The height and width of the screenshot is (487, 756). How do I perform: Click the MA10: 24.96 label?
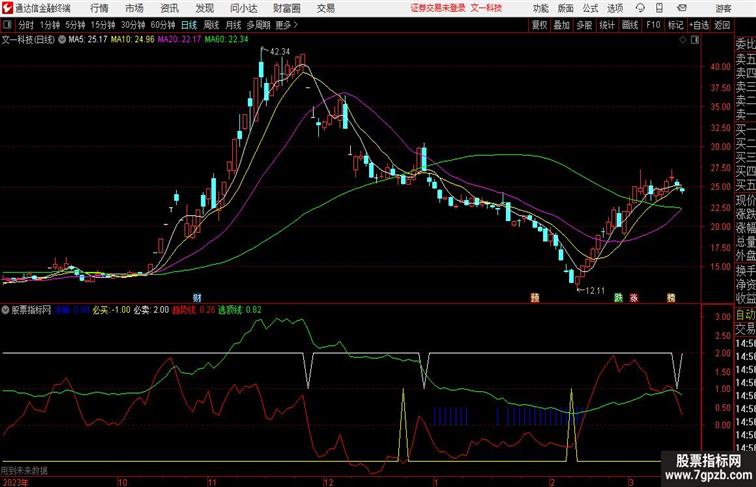click(x=133, y=40)
